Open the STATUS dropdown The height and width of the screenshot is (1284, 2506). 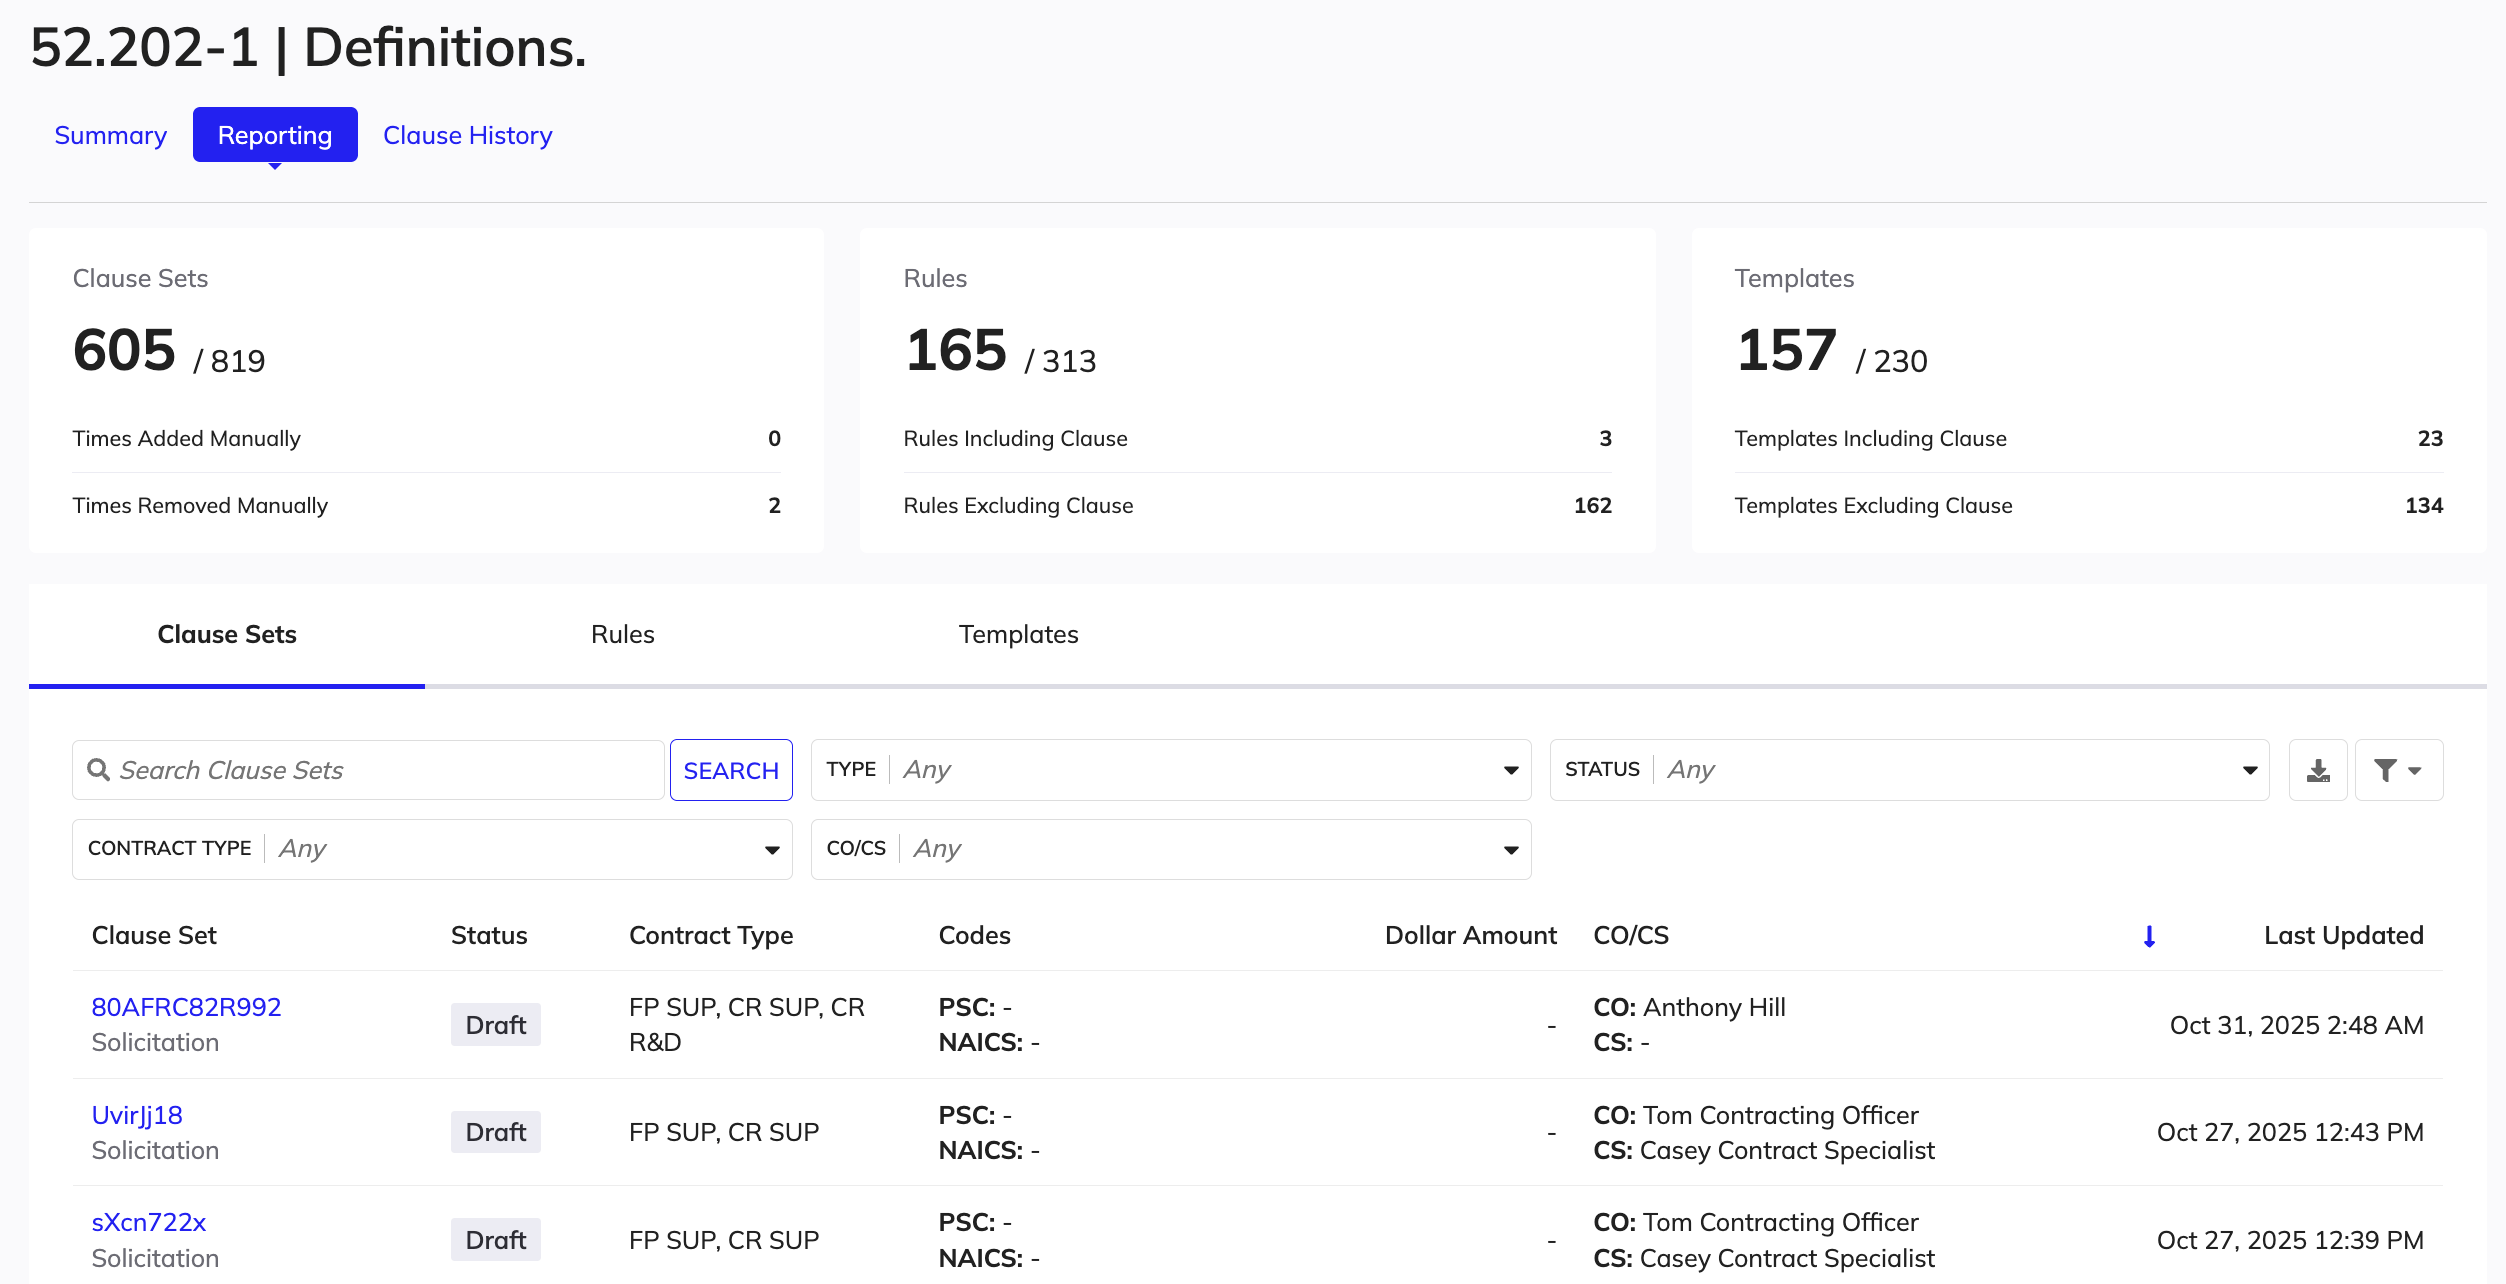pyautogui.click(x=1909, y=770)
